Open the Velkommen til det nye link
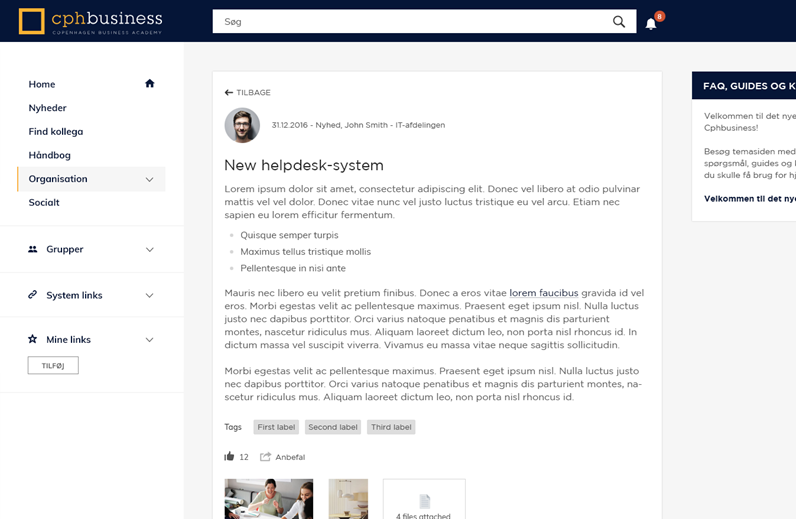The image size is (796, 519). 749,199
